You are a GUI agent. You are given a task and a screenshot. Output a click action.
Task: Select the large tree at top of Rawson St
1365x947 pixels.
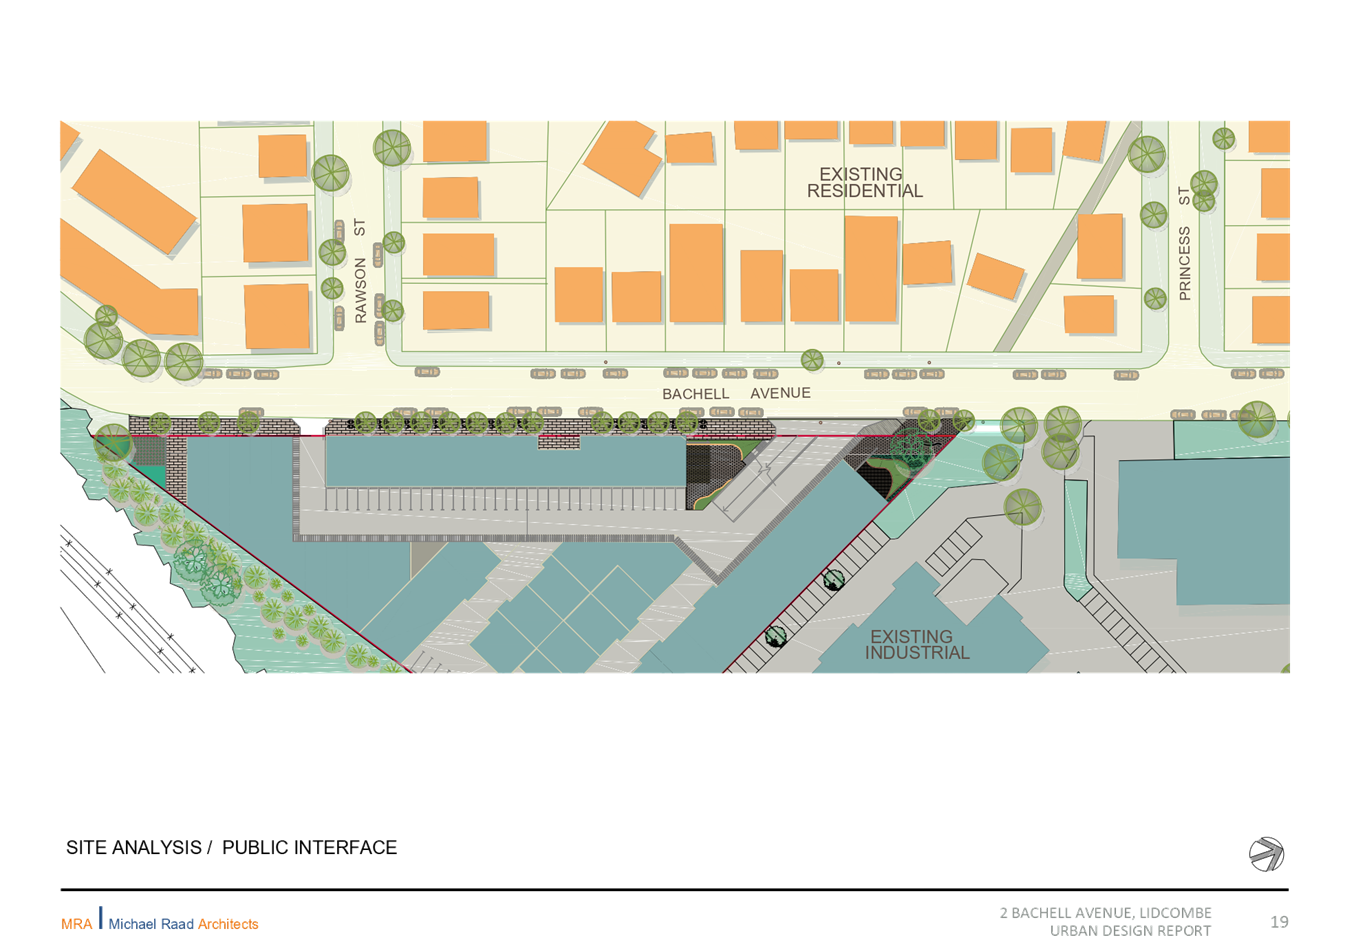(x=392, y=148)
